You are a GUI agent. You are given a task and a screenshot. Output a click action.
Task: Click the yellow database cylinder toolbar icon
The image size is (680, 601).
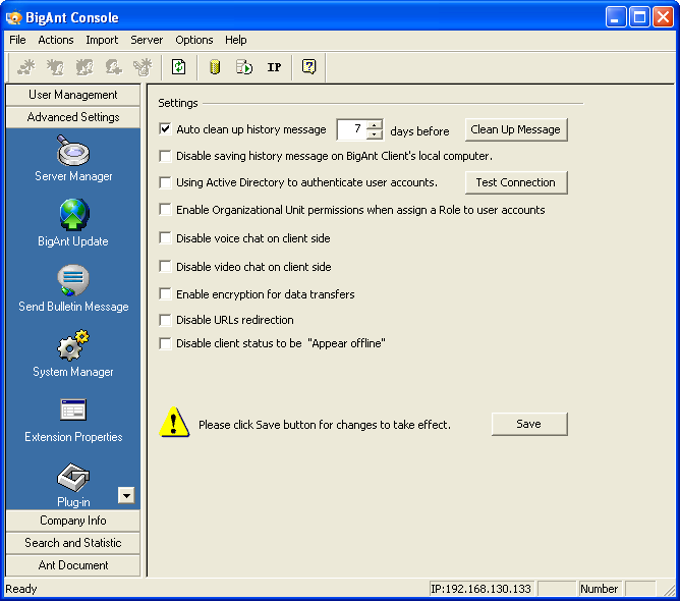click(x=215, y=67)
